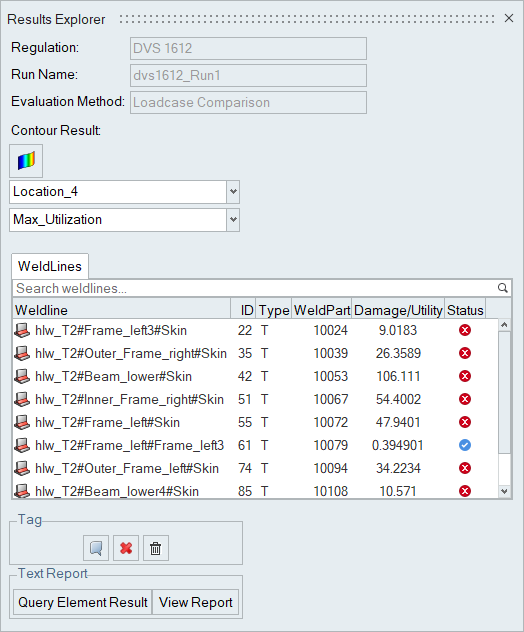Select the WeldLines tab
Screen dimensions: 524x632
point(50,266)
